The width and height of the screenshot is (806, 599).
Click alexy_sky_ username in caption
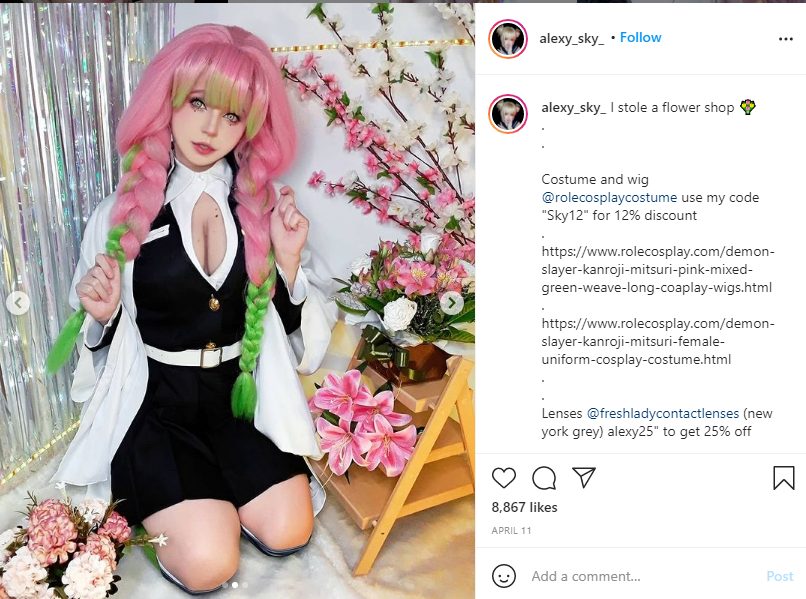[x=574, y=107]
